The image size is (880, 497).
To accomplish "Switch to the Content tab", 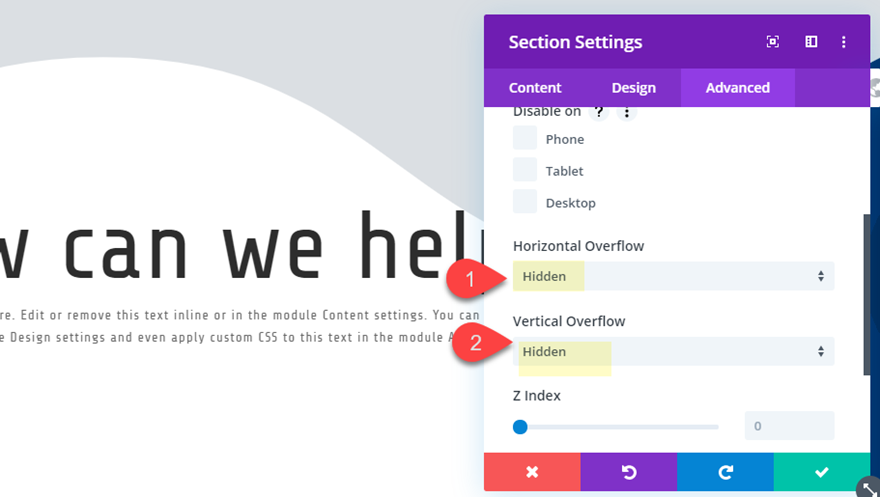I will coord(535,88).
